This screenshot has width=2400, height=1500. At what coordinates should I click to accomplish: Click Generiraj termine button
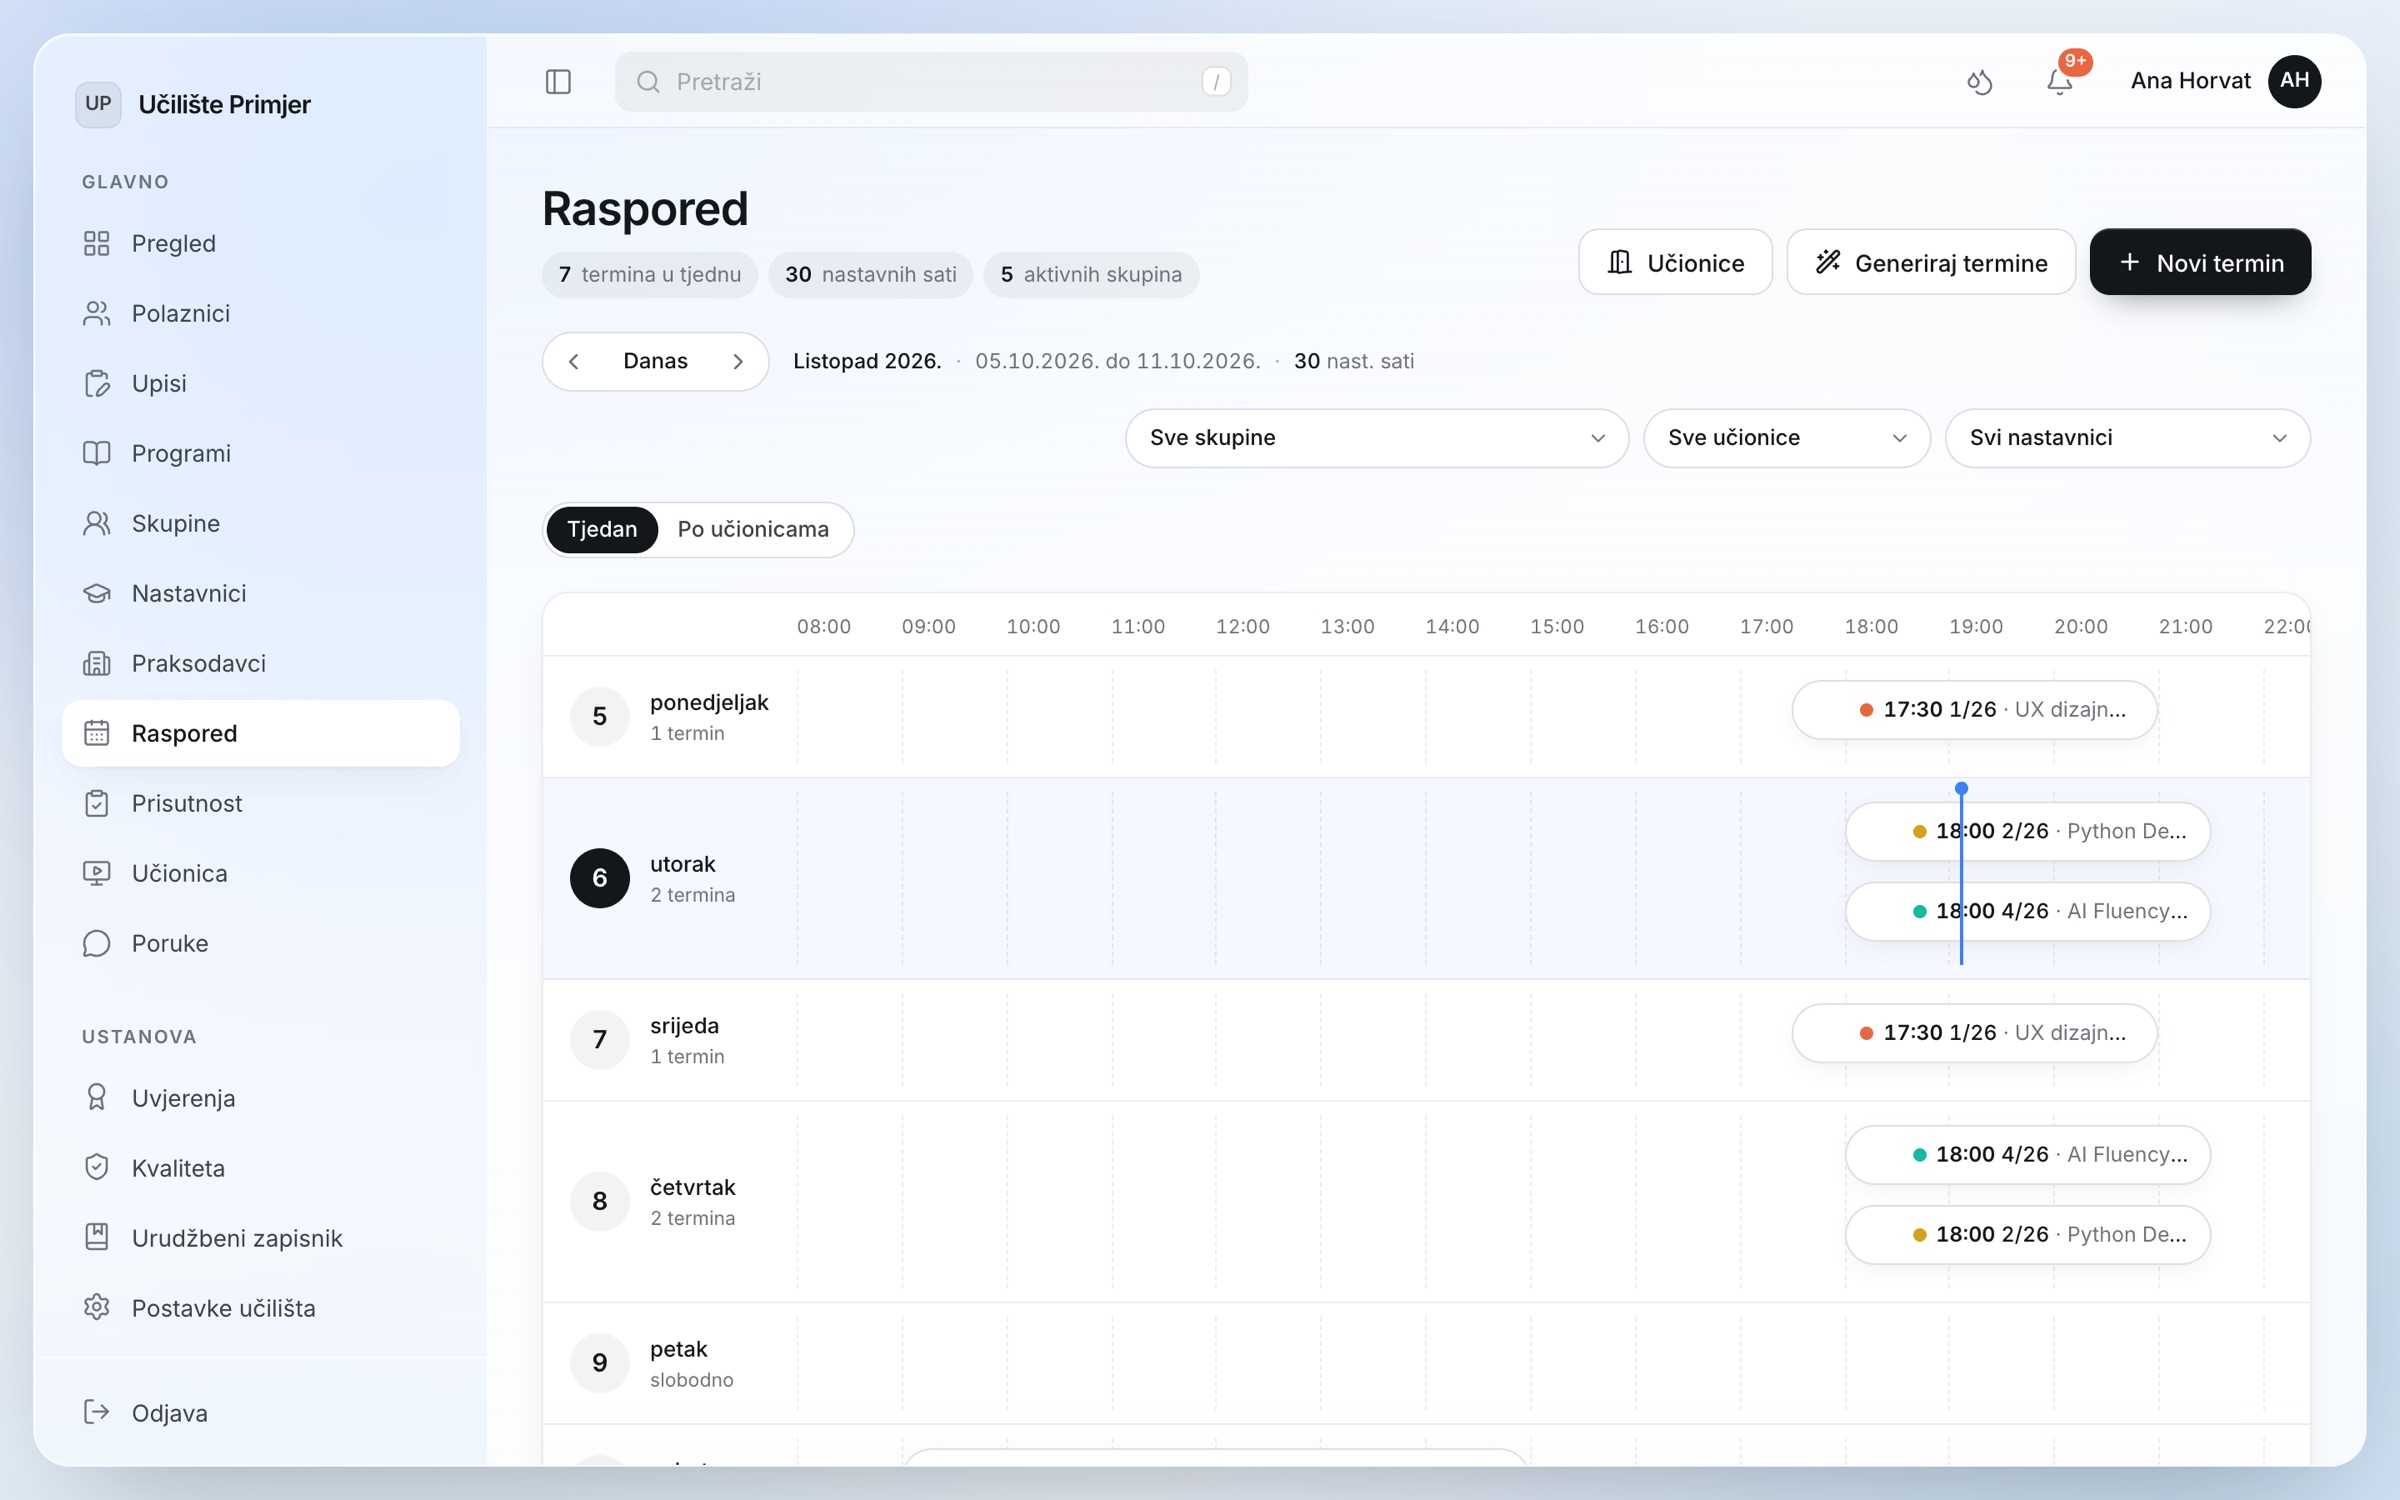pyautogui.click(x=1930, y=262)
